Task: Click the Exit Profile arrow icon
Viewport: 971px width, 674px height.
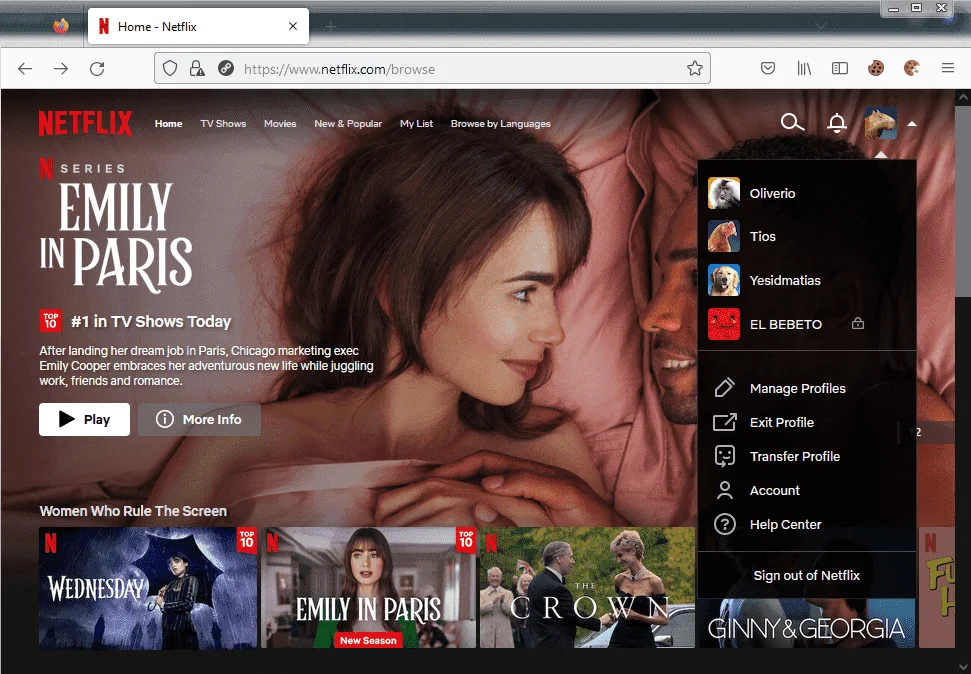Action: pos(725,422)
